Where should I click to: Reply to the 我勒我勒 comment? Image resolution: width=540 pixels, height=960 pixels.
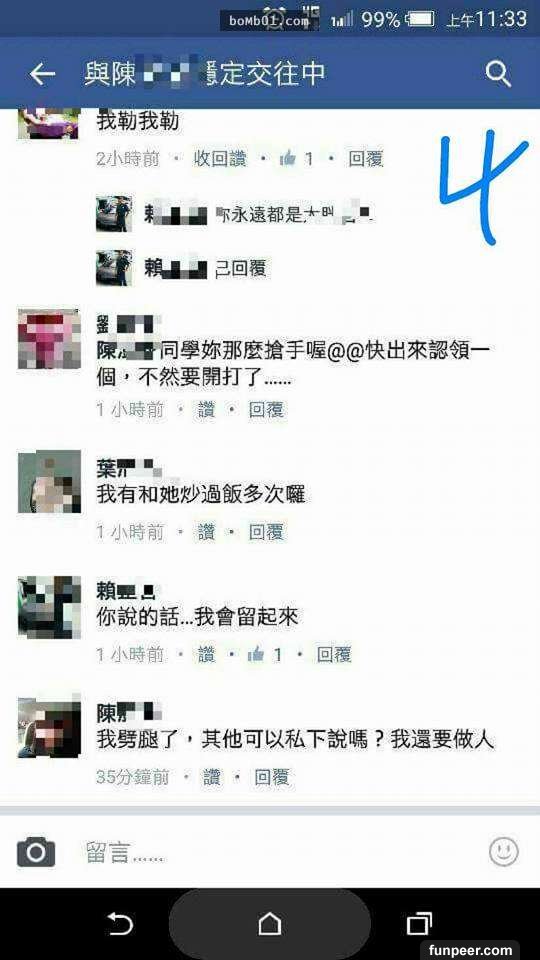[x=366, y=159]
